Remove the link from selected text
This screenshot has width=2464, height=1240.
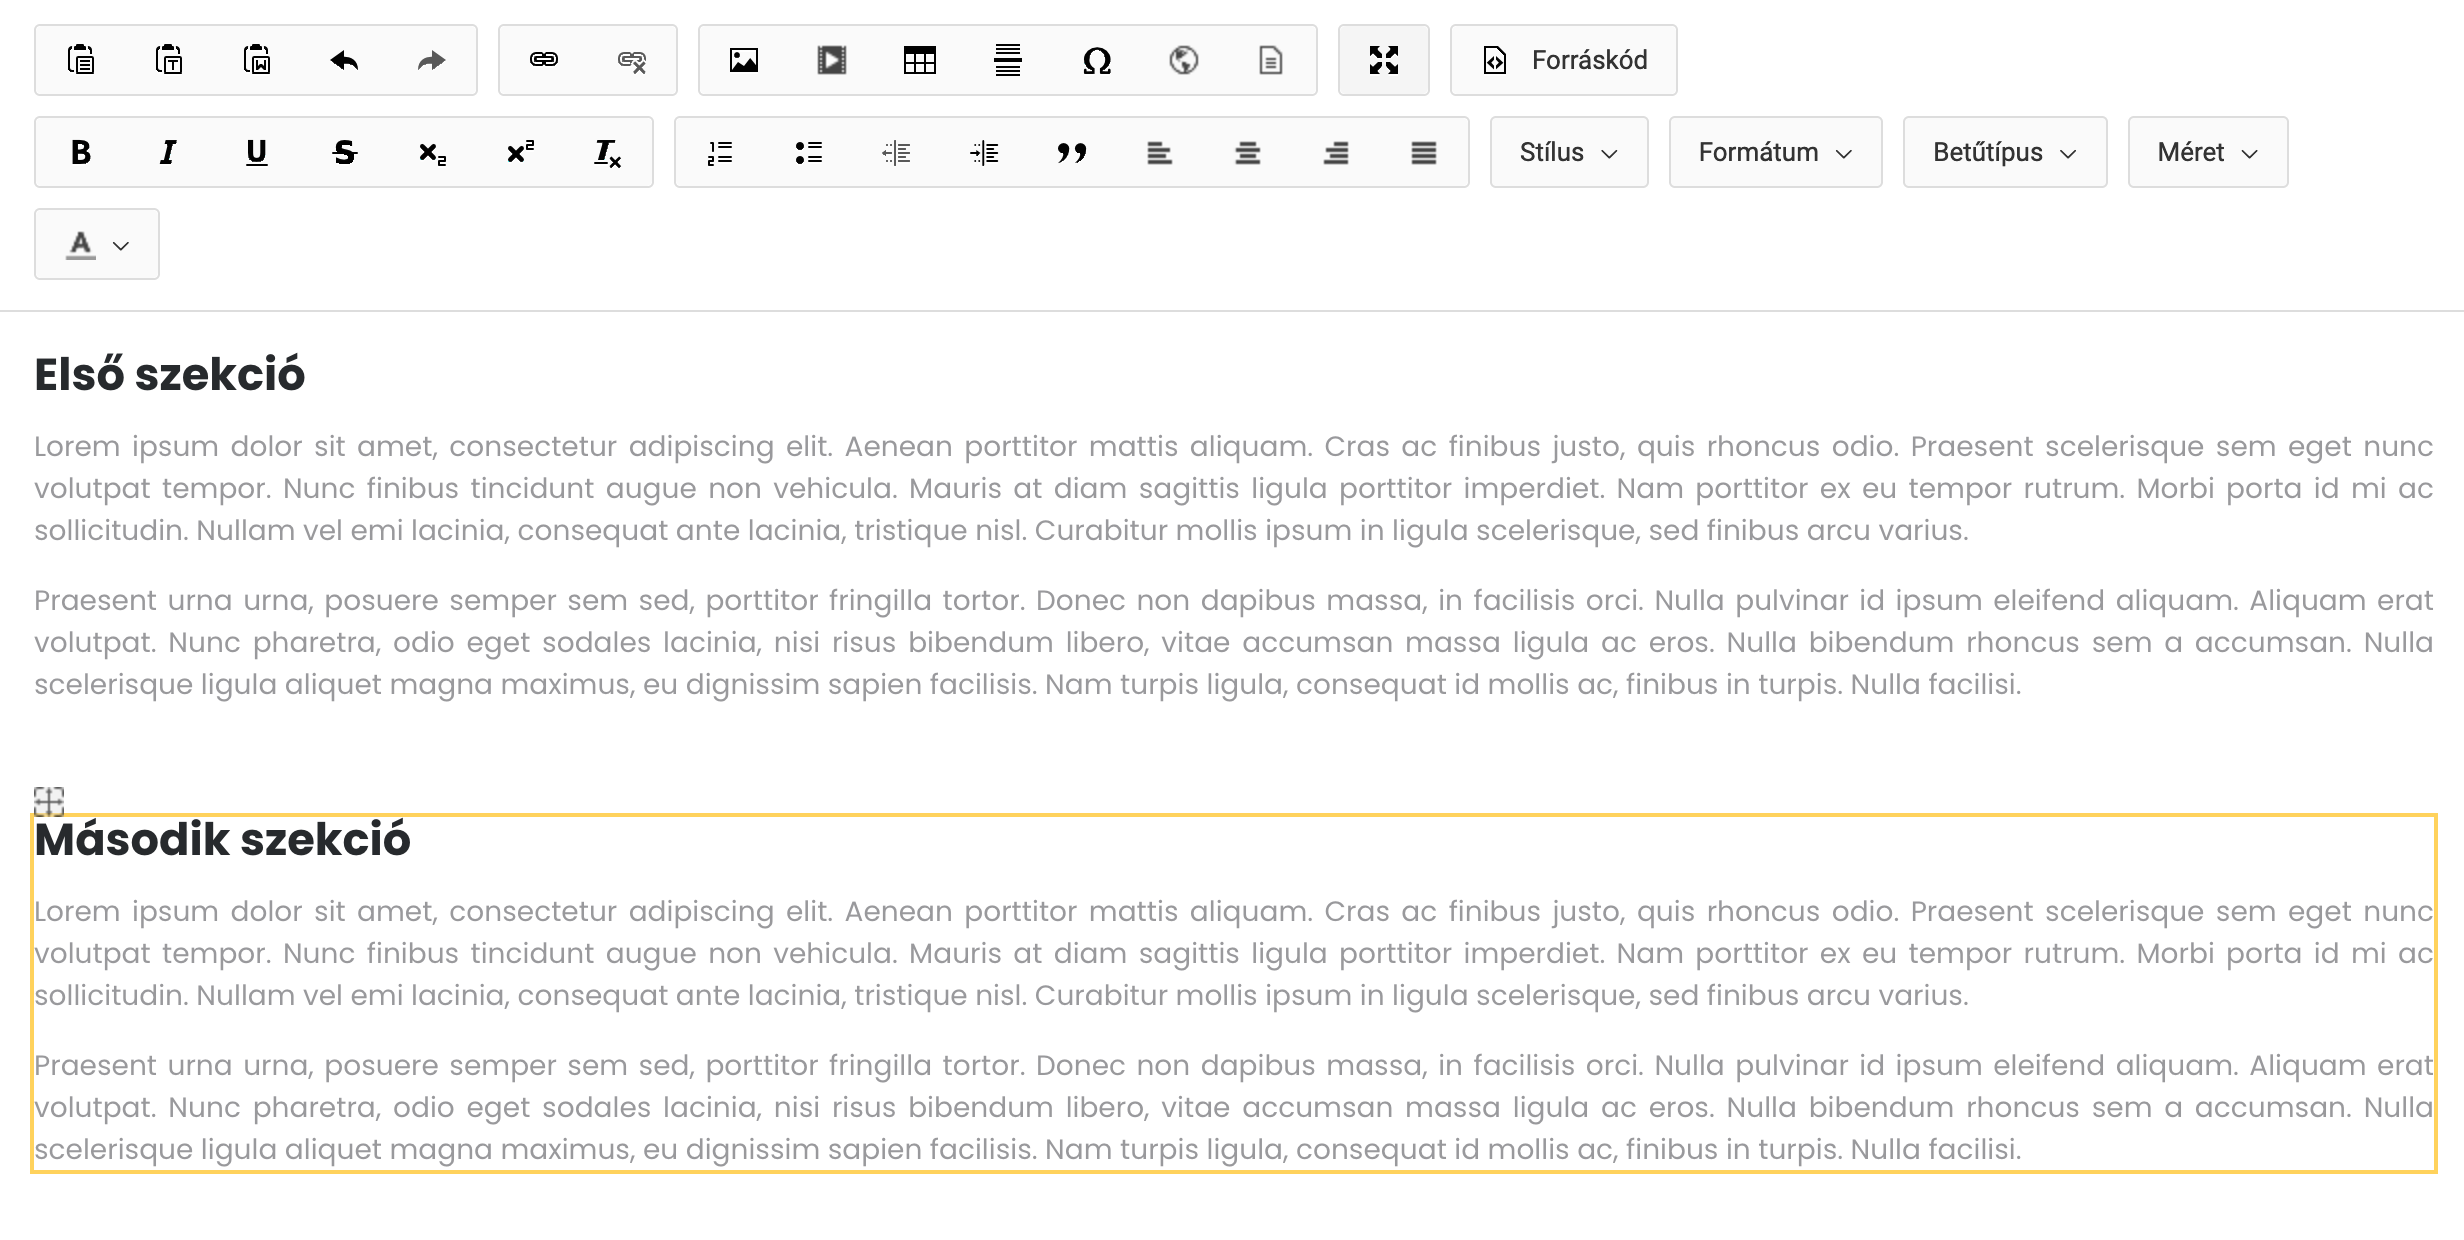point(632,60)
